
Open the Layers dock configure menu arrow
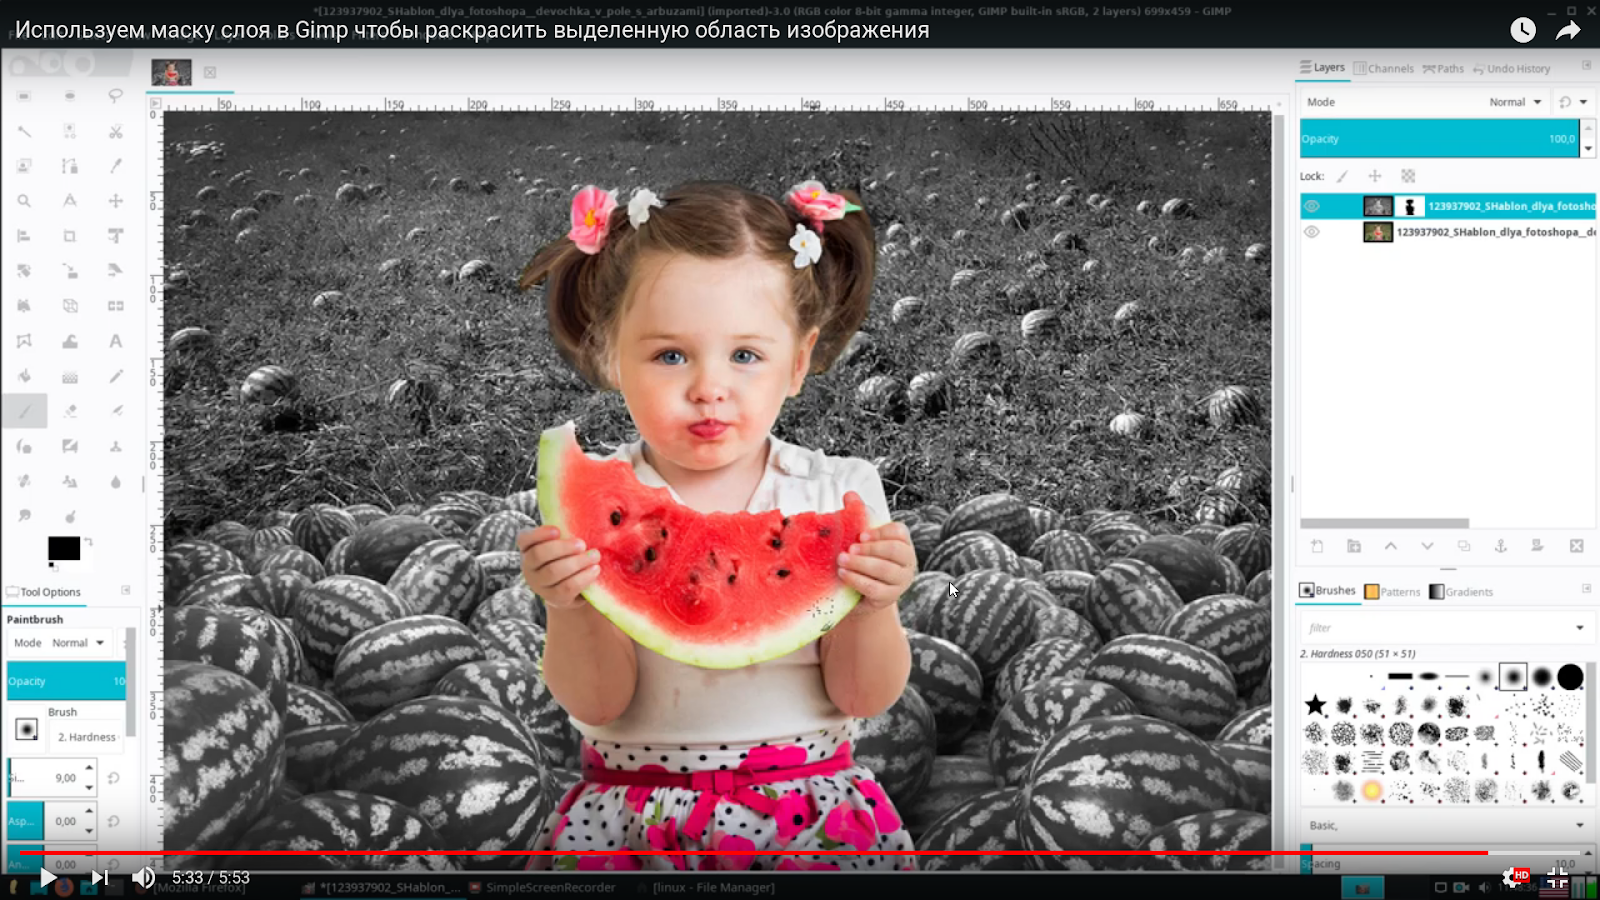(1586, 66)
